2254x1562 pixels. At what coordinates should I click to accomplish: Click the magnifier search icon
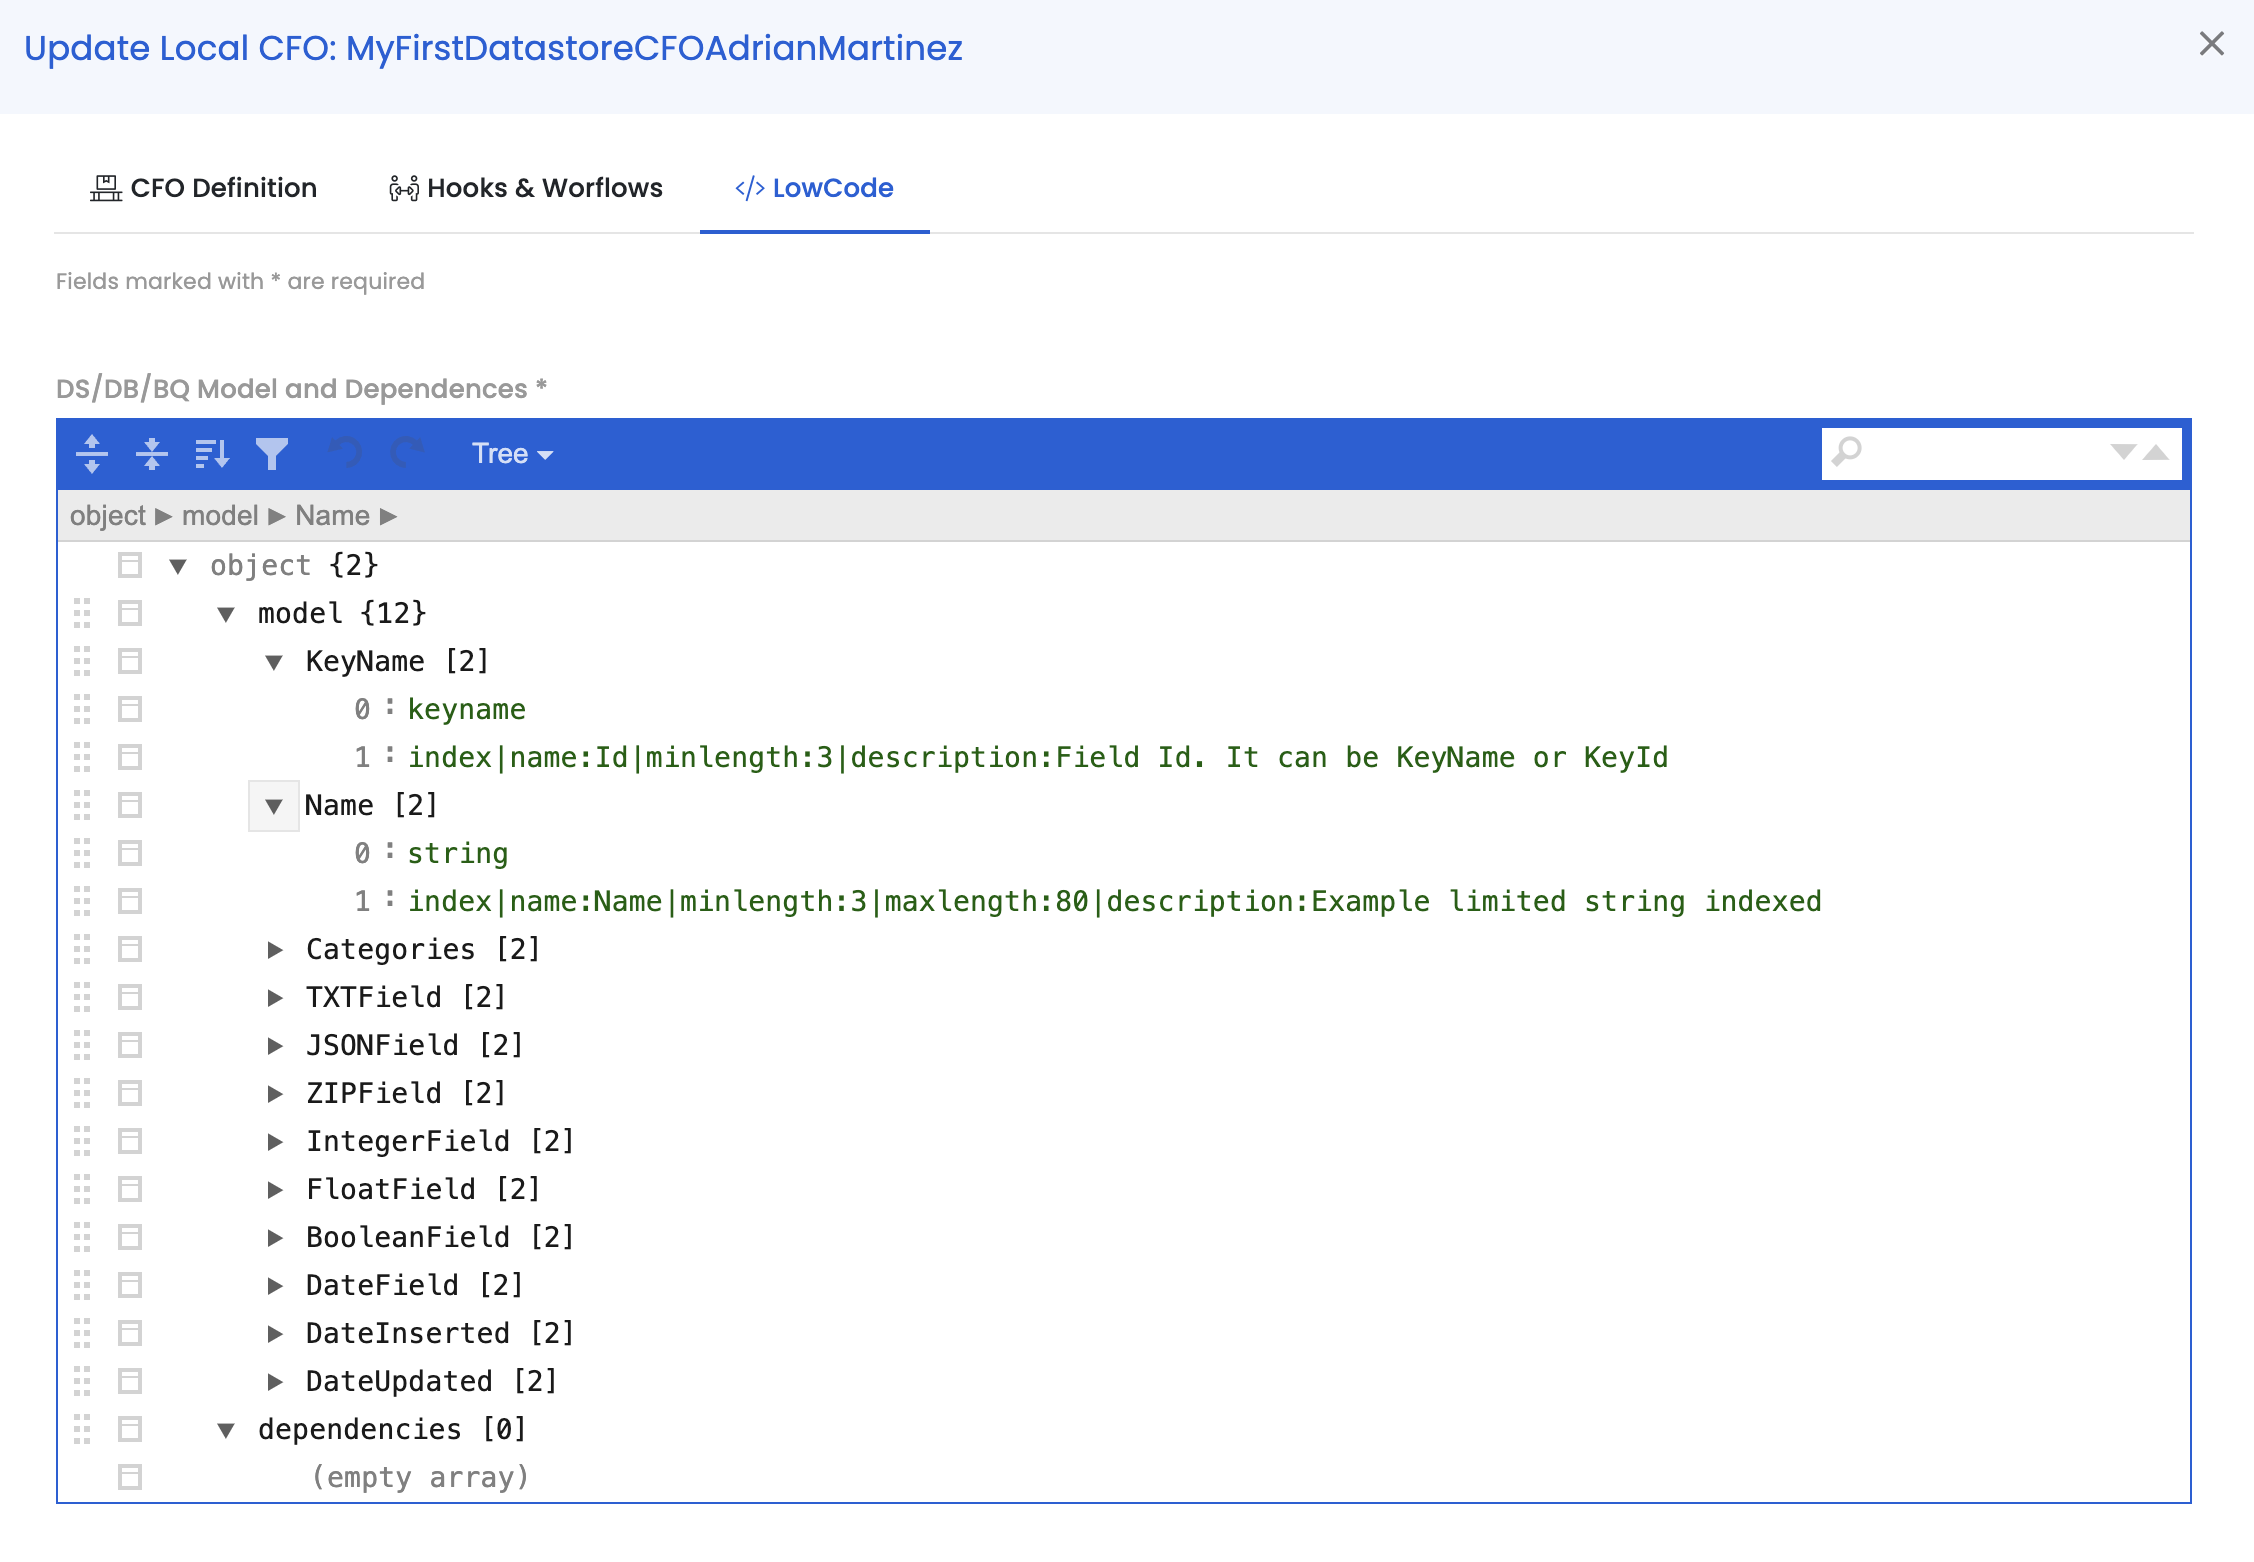point(1847,452)
